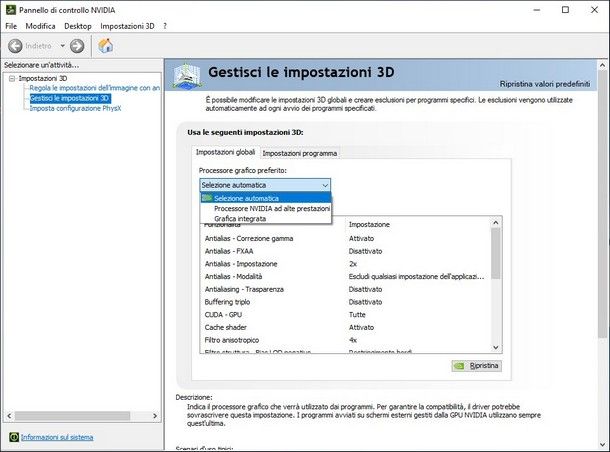Image resolution: width=610 pixels, height=452 pixels.
Task: Select Imposta configurazione PhysX tree item
Action: [x=75, y=109]
